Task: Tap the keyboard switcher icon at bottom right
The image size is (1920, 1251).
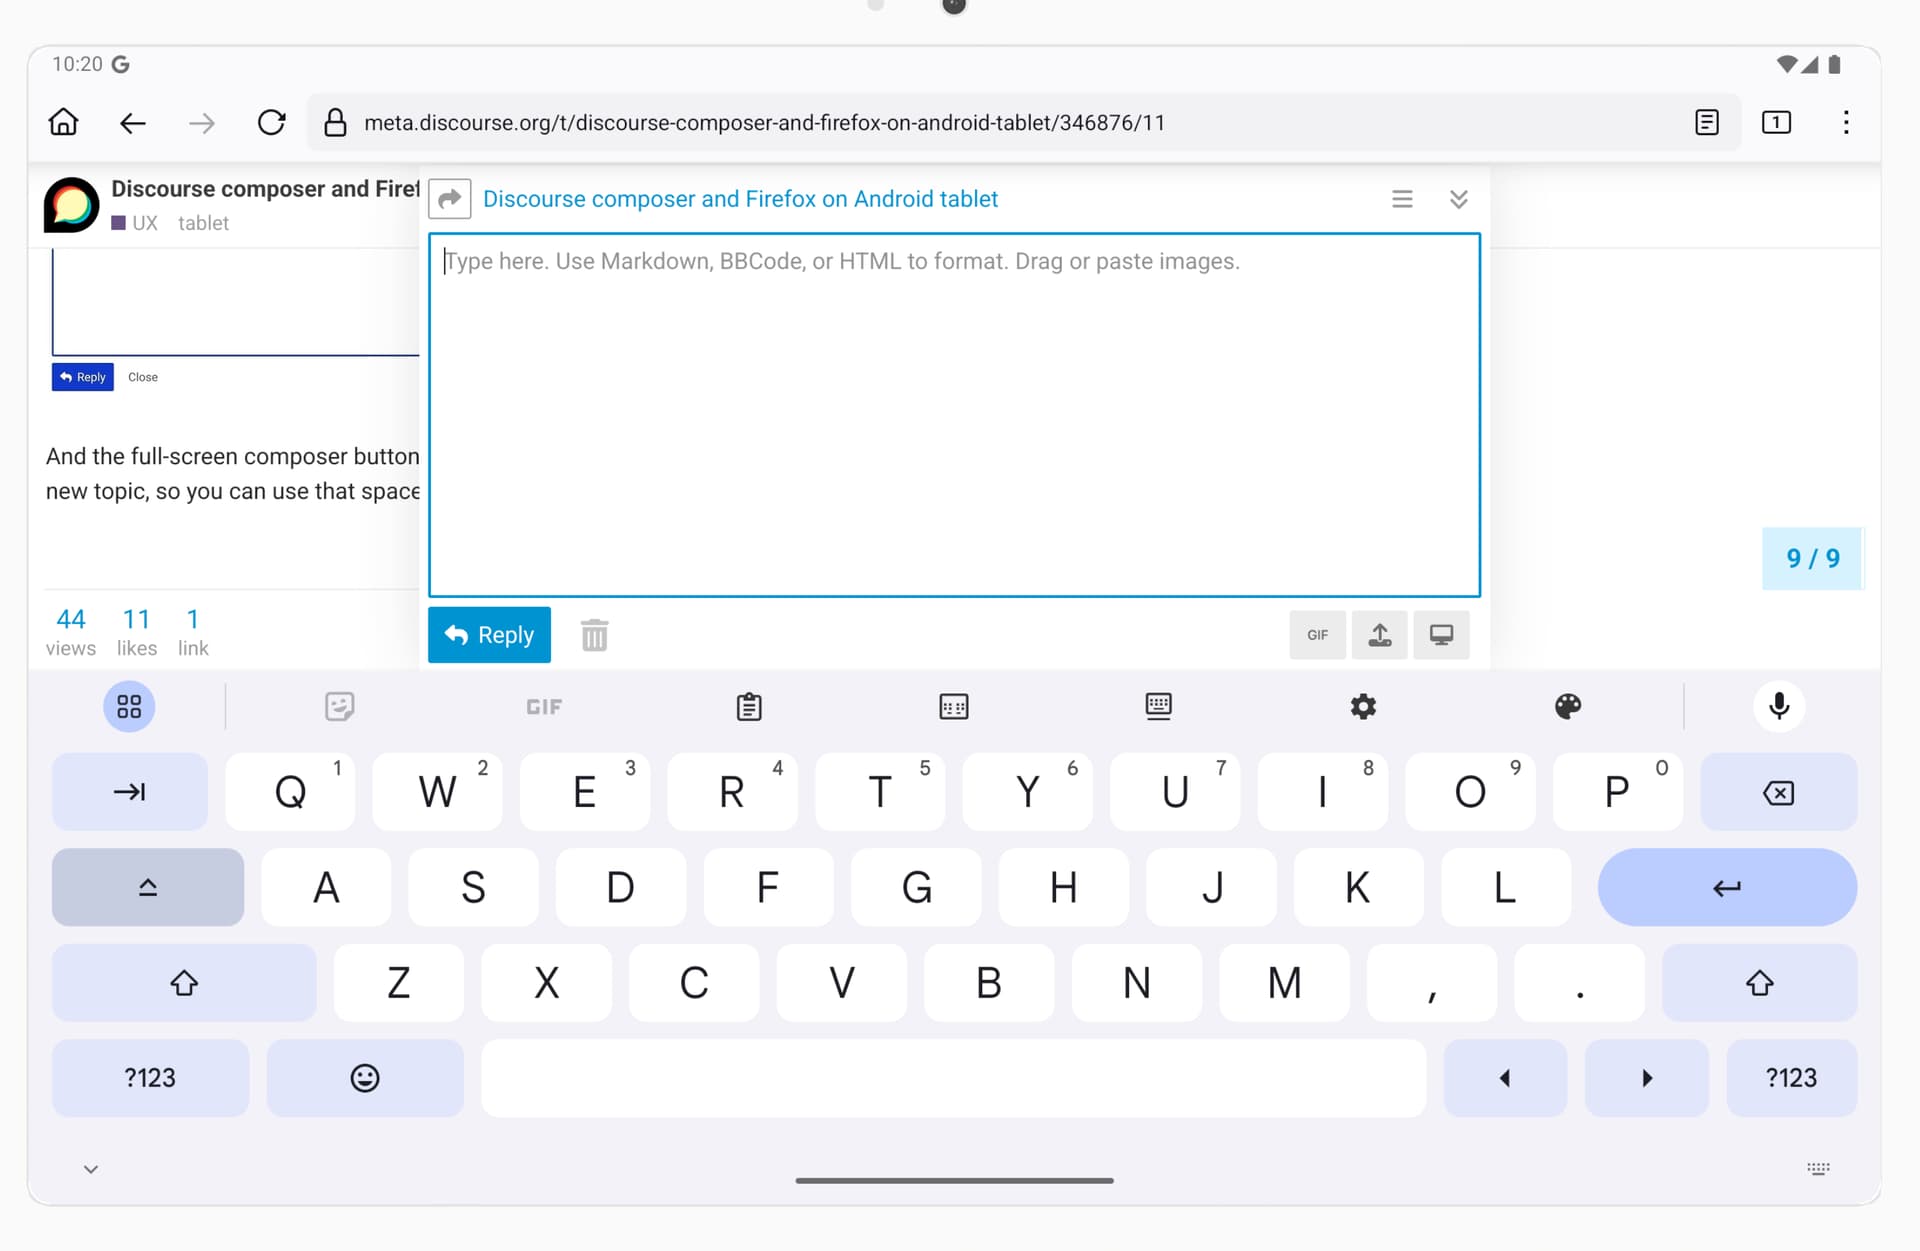Action: point(1818,1168)
